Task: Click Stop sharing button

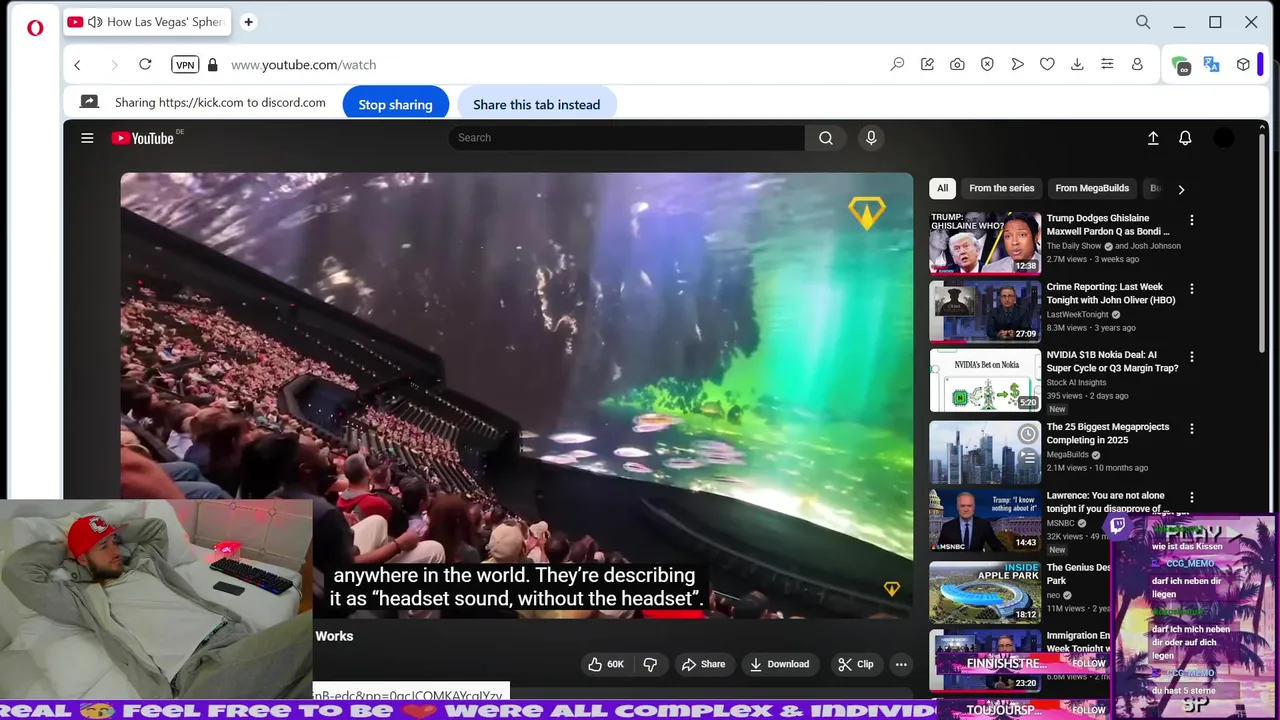Action: (395, 104)
